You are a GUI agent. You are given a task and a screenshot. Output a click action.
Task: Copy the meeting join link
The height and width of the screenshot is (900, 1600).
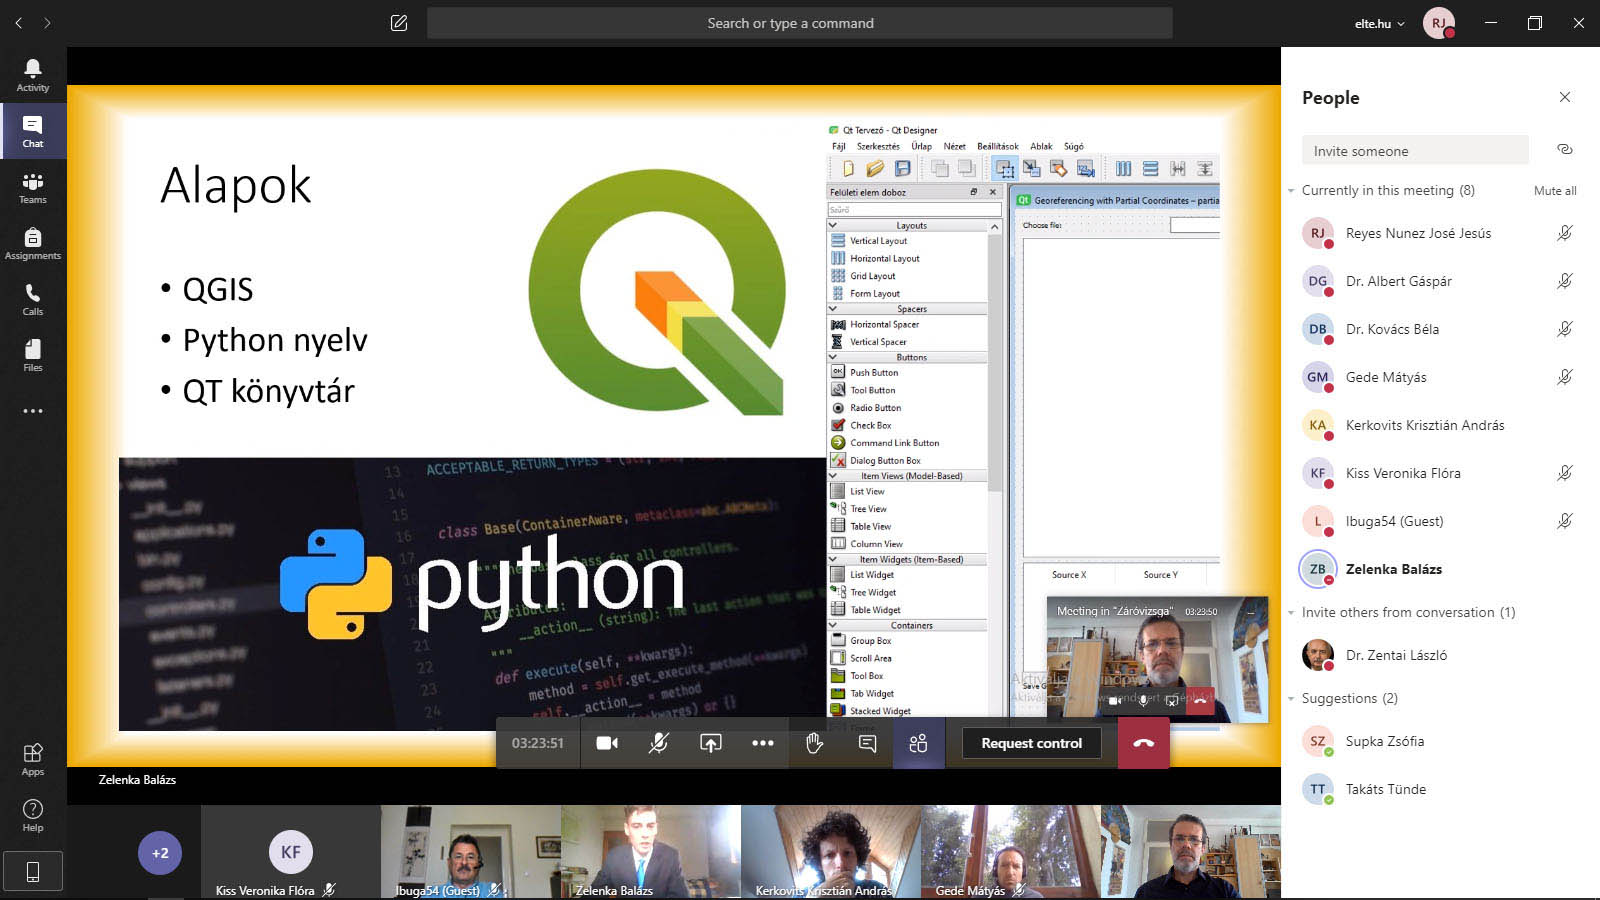pyautogui.click(x=1565, y=150)
